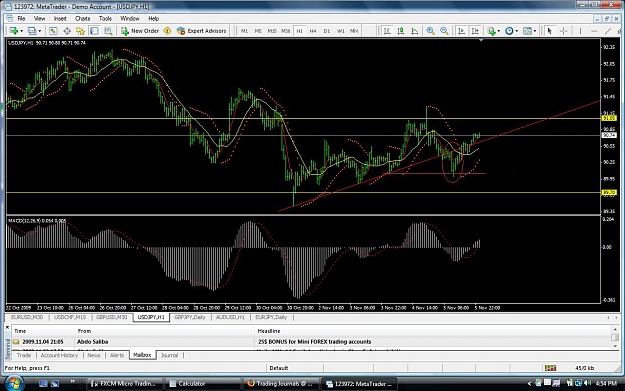The height and width of the screenshot is (391, 625).
Task: Click the New Chart toolbar icon
Action: [x=14, y=31]
